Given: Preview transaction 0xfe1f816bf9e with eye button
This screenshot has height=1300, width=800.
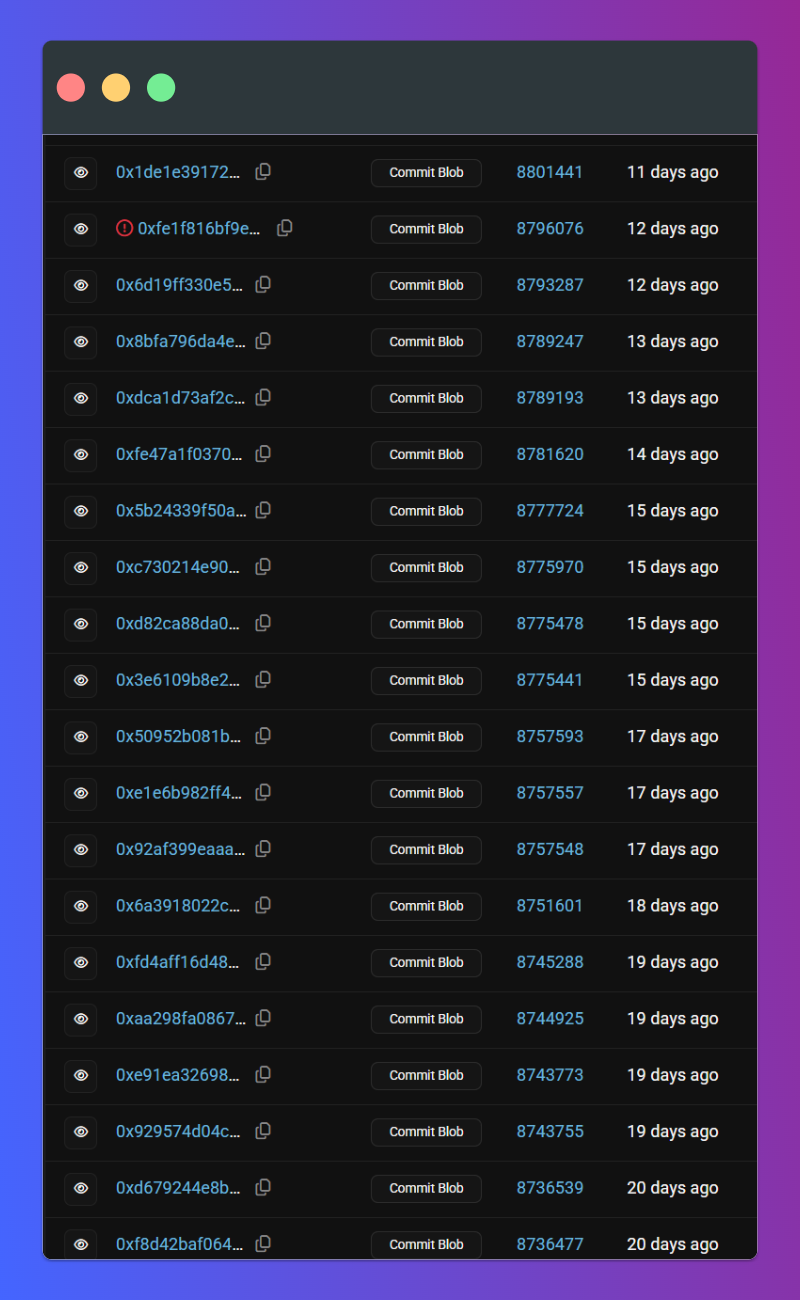Looking at the screenshot, I should point(81,229).
